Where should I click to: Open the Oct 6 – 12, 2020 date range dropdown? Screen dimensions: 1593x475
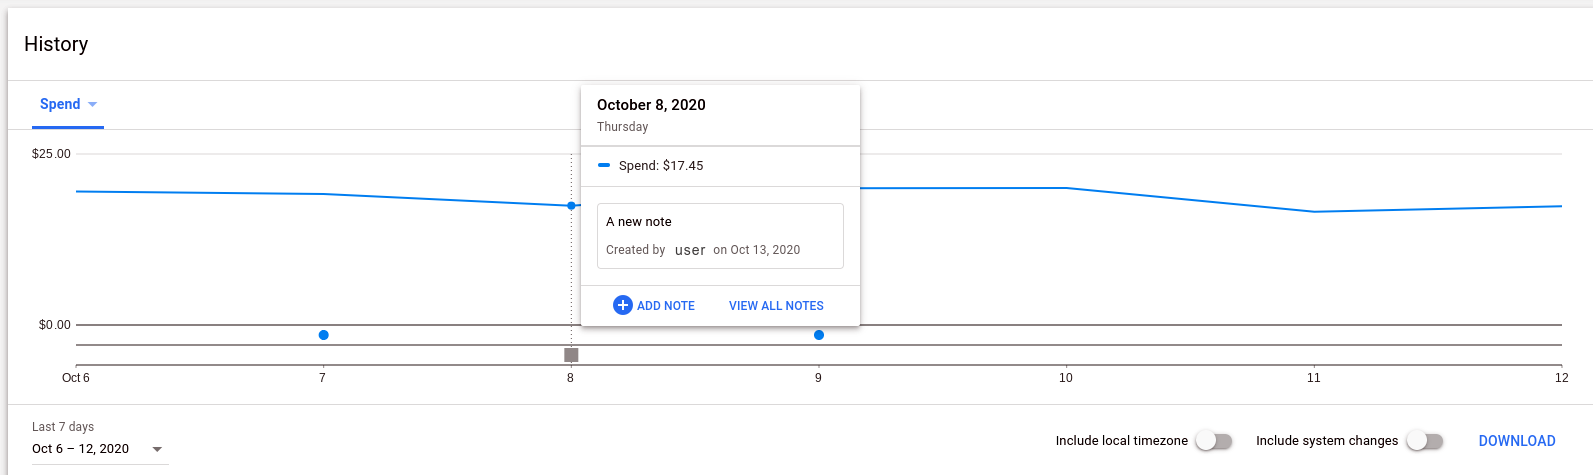click(x=81, y=449)
